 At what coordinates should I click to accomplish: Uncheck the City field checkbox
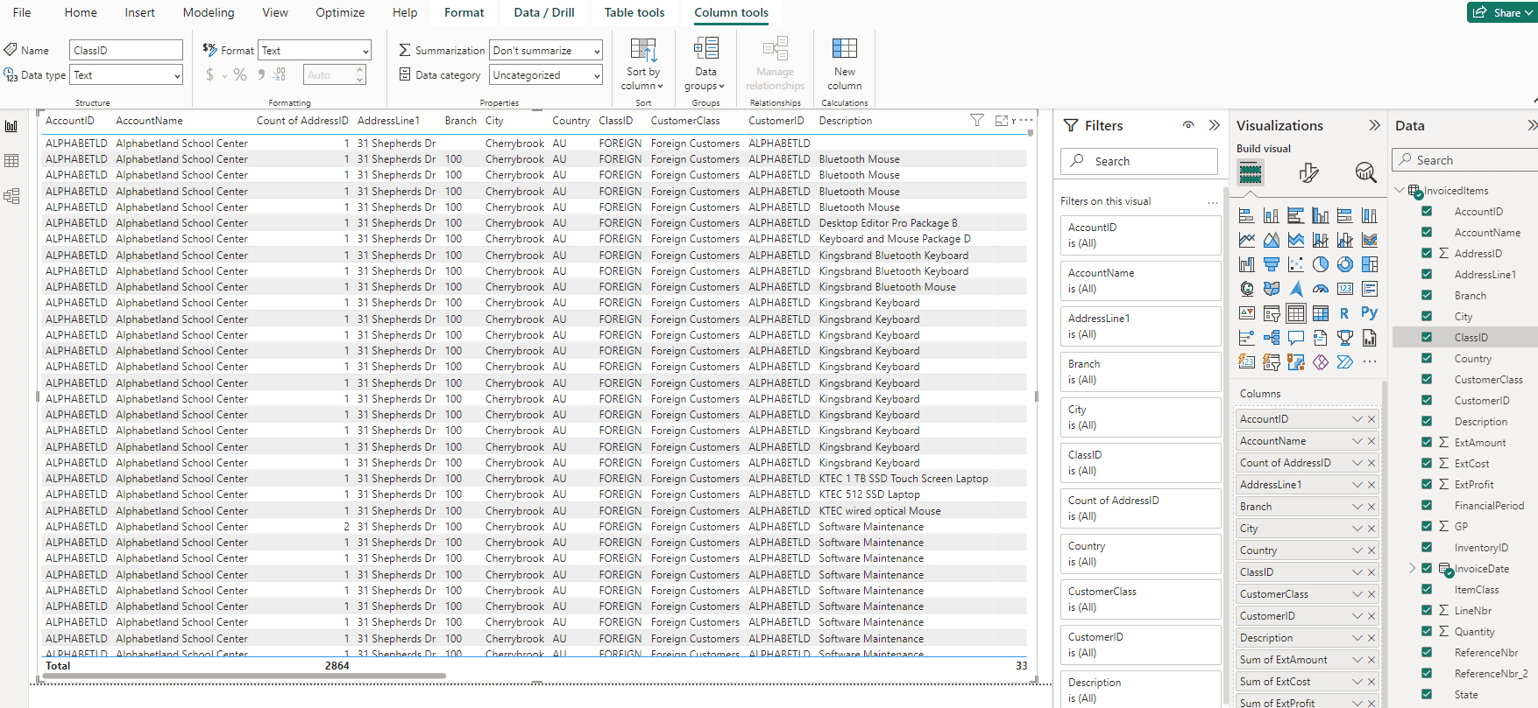[1427, 316]
